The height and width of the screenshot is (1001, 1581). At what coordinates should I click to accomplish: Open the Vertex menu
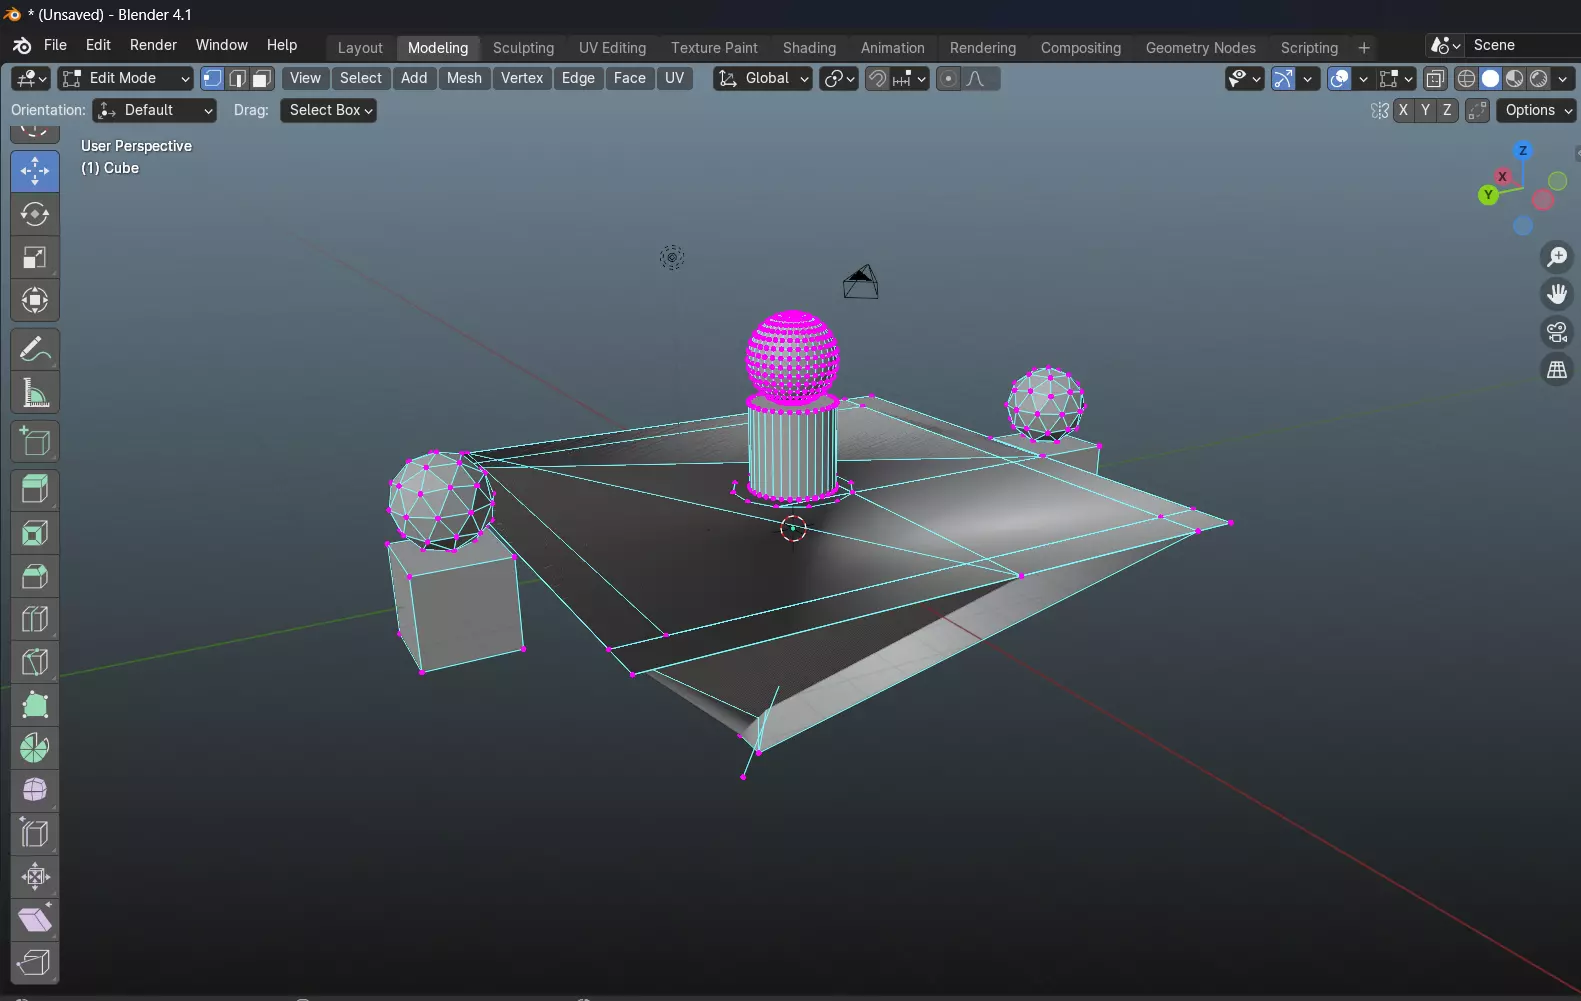point(522,78)
